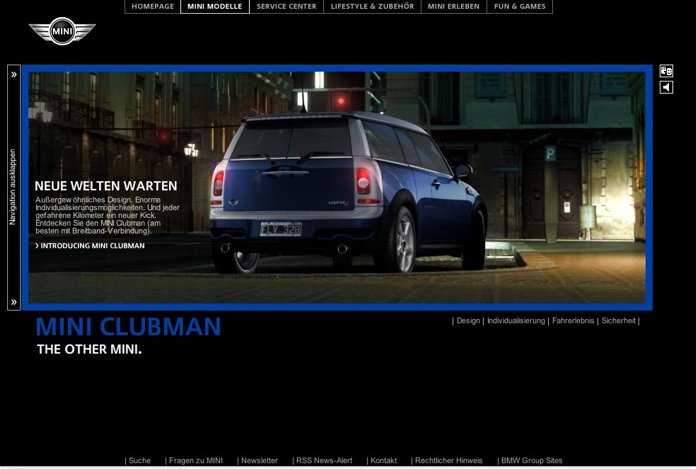Image resolution: width=696 pixels, height=469 pixels.
Task: Select the MINI MODELLE menu tab
Action: [x=214, y=6]
